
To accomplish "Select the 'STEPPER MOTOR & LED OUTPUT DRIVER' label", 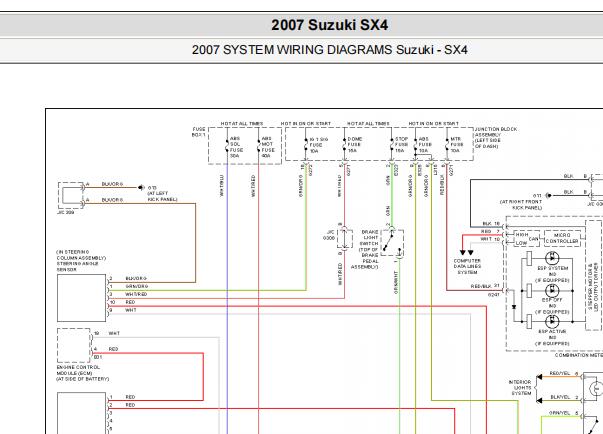I will 593,286.
